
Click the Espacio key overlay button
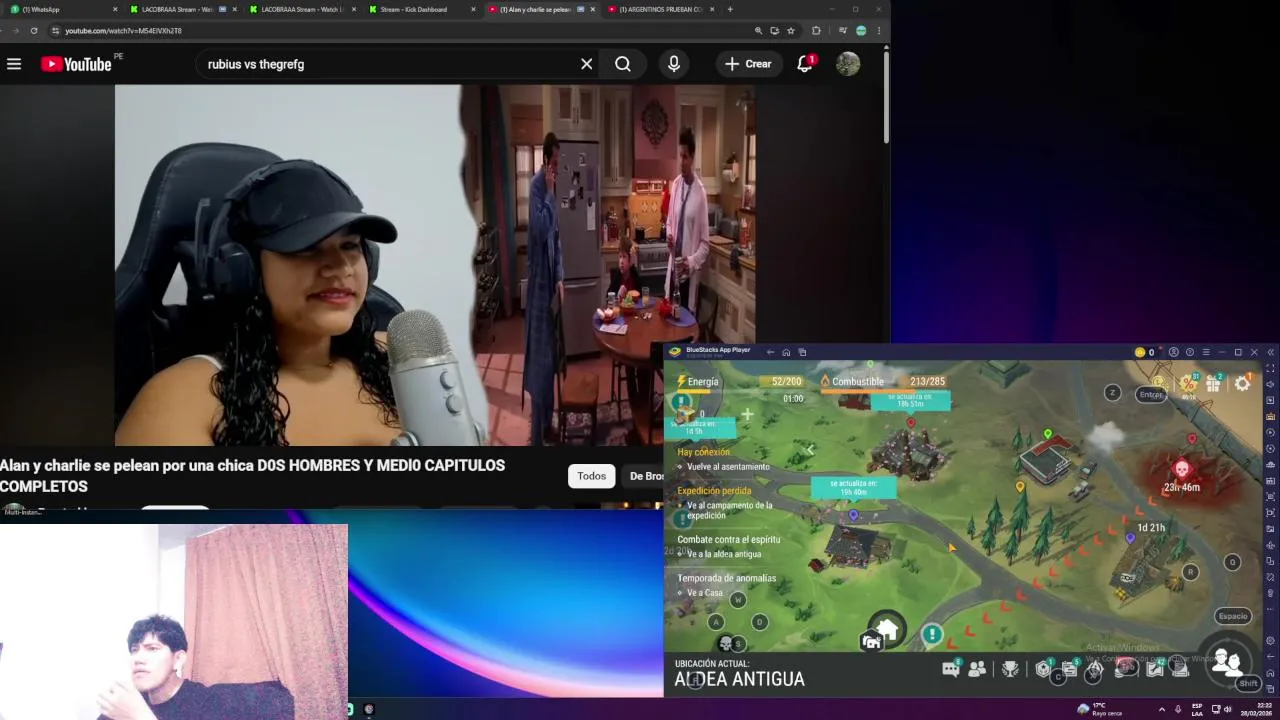pyautogui.click(x=1232, y=616)
